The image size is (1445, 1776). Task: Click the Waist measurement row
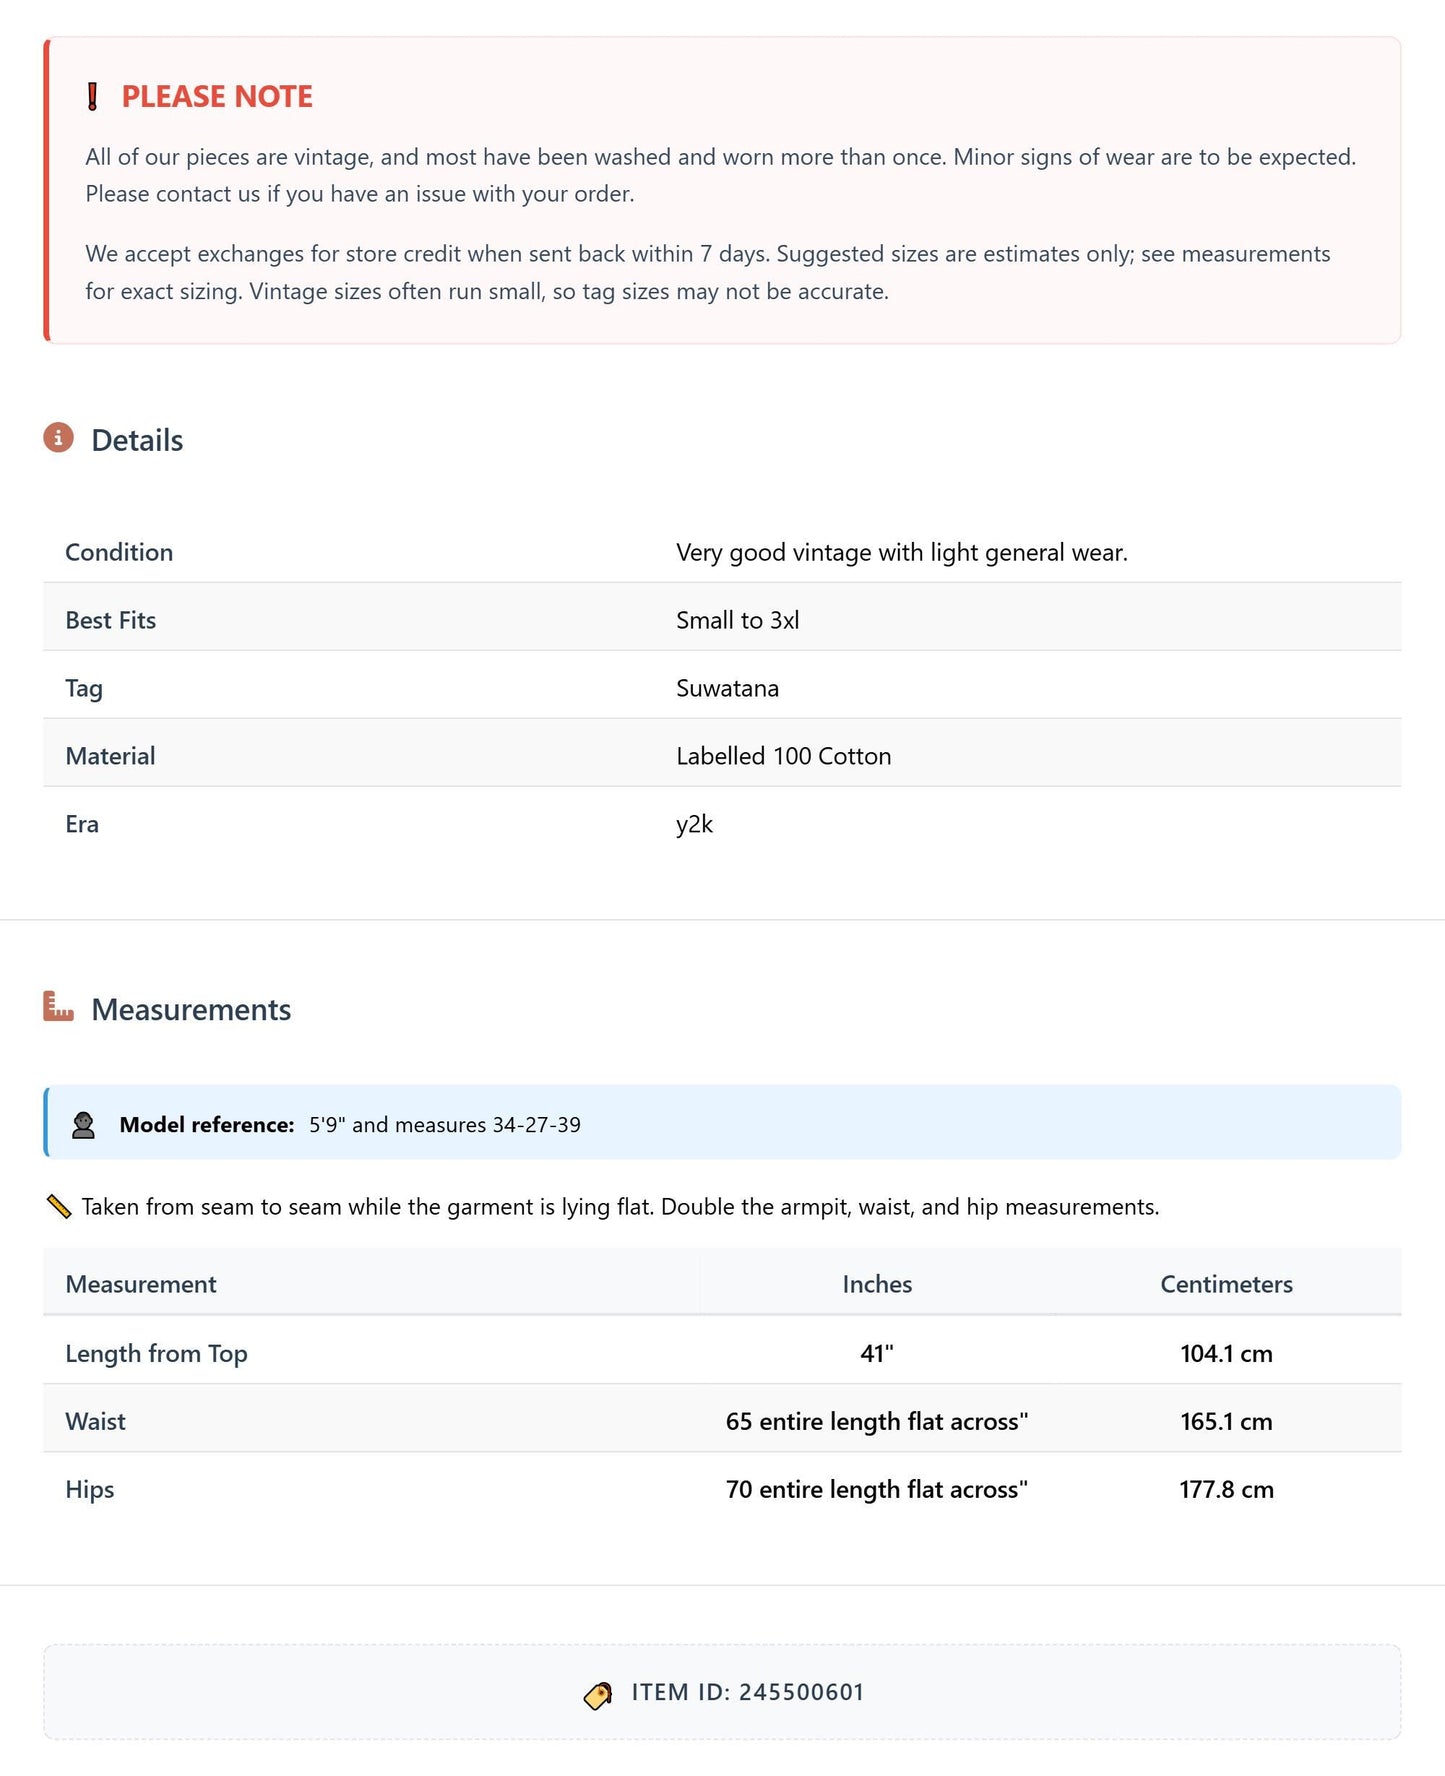click(x=722, y=1420)
